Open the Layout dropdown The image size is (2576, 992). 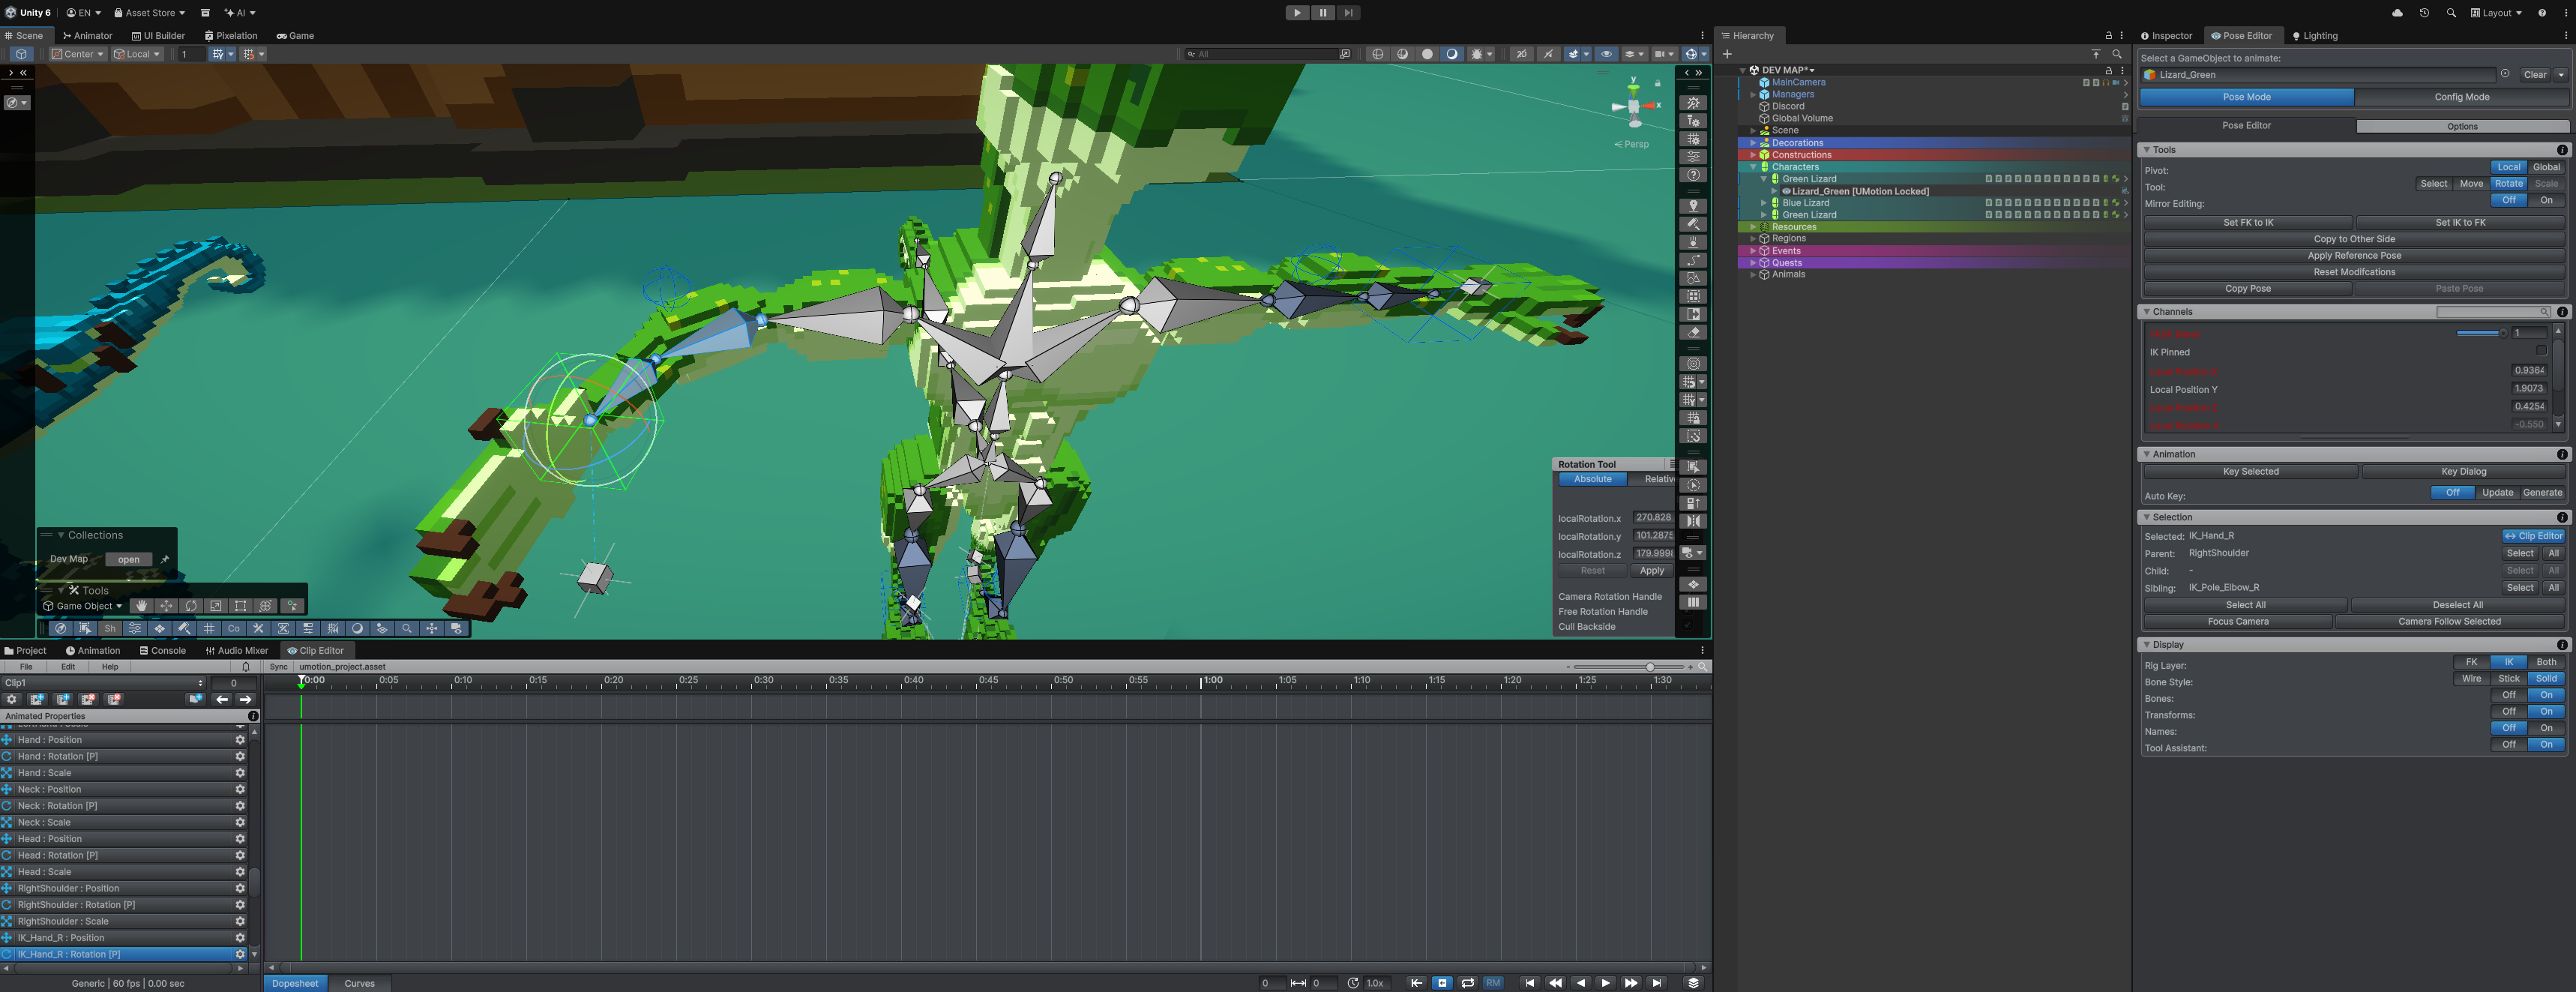(2496, 13)
